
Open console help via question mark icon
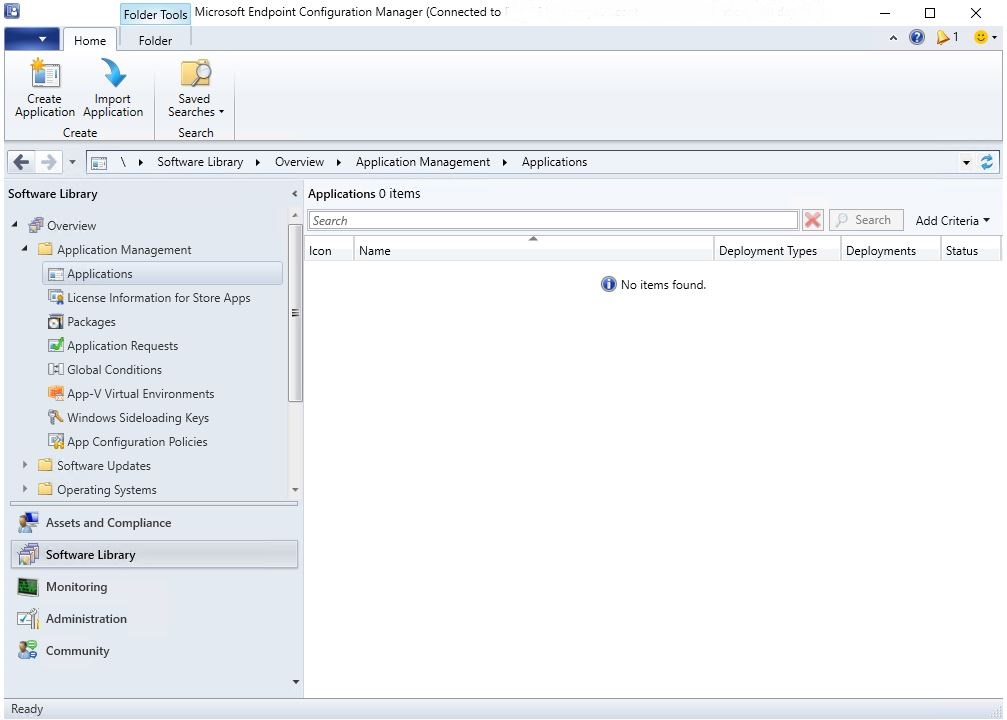[x=917, y=36]
